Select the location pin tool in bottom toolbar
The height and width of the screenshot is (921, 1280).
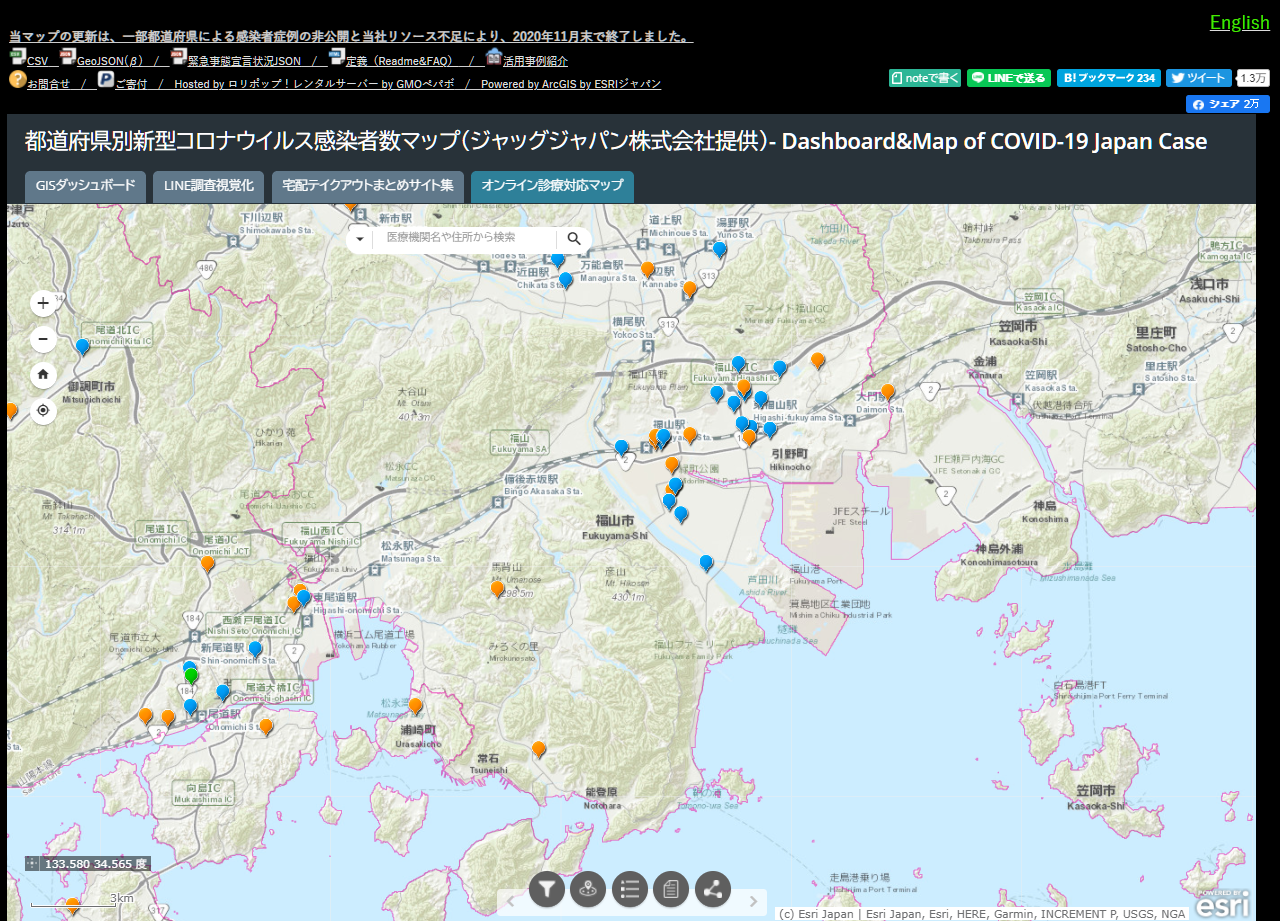coord(588,888)
